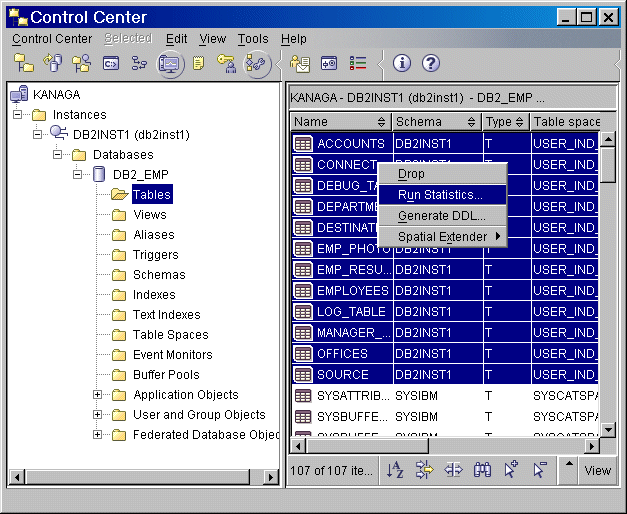The width and height of the screenshot is (627, 514).
Task: Click the Filter icon in bottom toolbar
Action: [424, 470]
